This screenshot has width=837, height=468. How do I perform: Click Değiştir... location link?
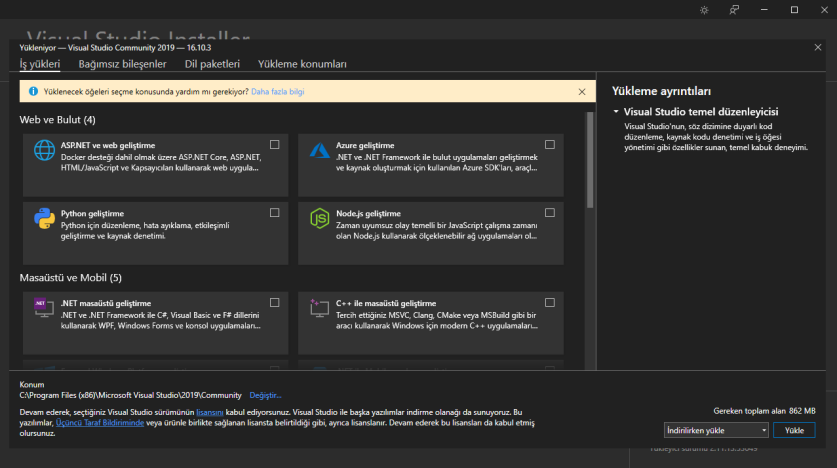[265, 395]
